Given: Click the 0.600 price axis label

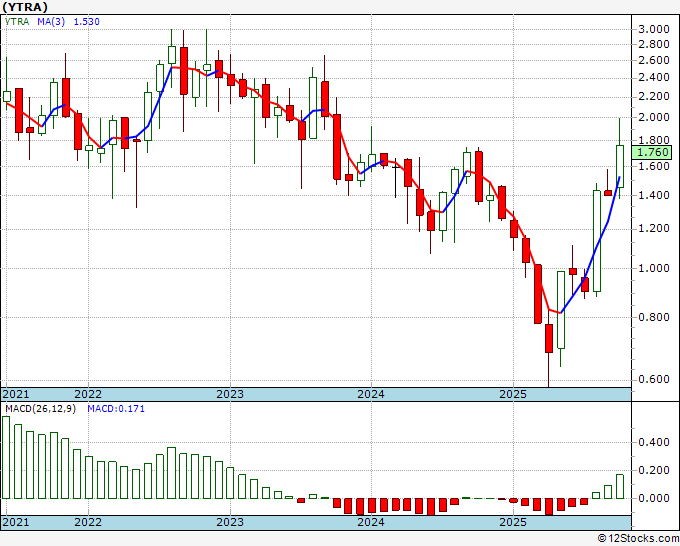Looking at the screenshot, I should [654, 379].
